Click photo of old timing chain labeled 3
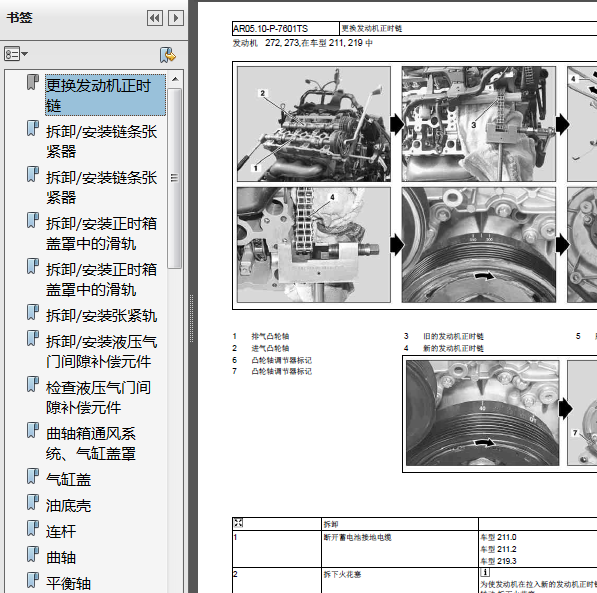Image resolution: width=597 pixels, height=593 pixels. coord(479,124)
